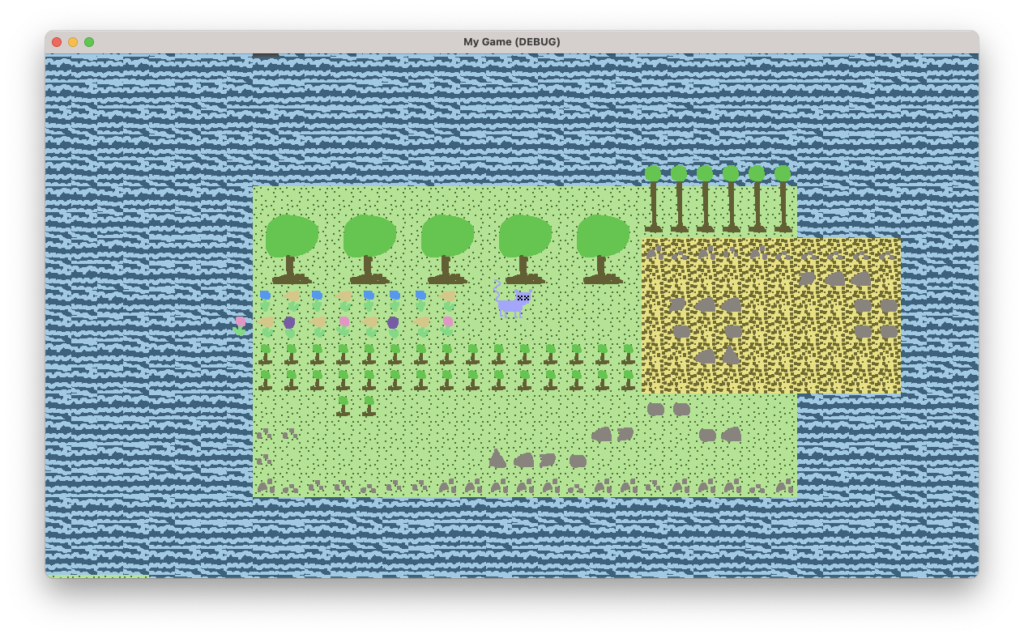1024x638 pixels.
Task: Pick the right purple flower
Action: [x=393, y=327]
